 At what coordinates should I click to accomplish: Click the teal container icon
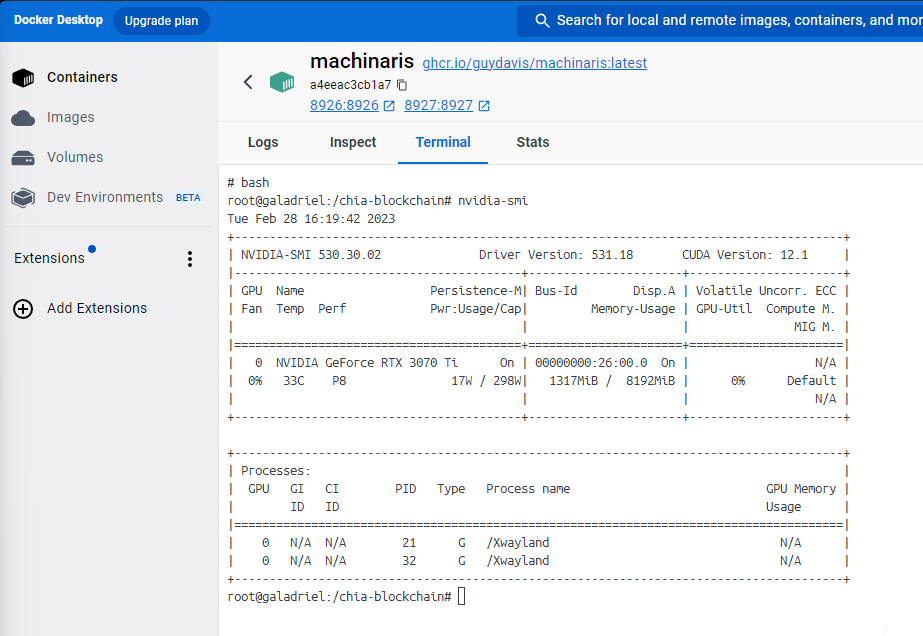tap(282, 82)
